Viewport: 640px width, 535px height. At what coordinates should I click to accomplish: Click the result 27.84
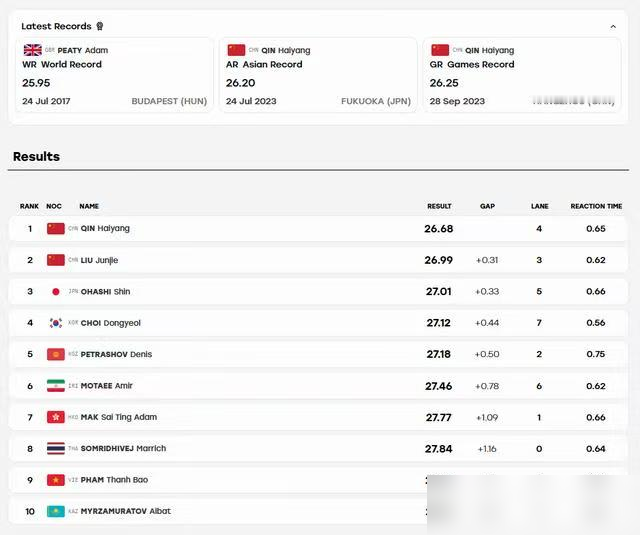pos(439,449)
